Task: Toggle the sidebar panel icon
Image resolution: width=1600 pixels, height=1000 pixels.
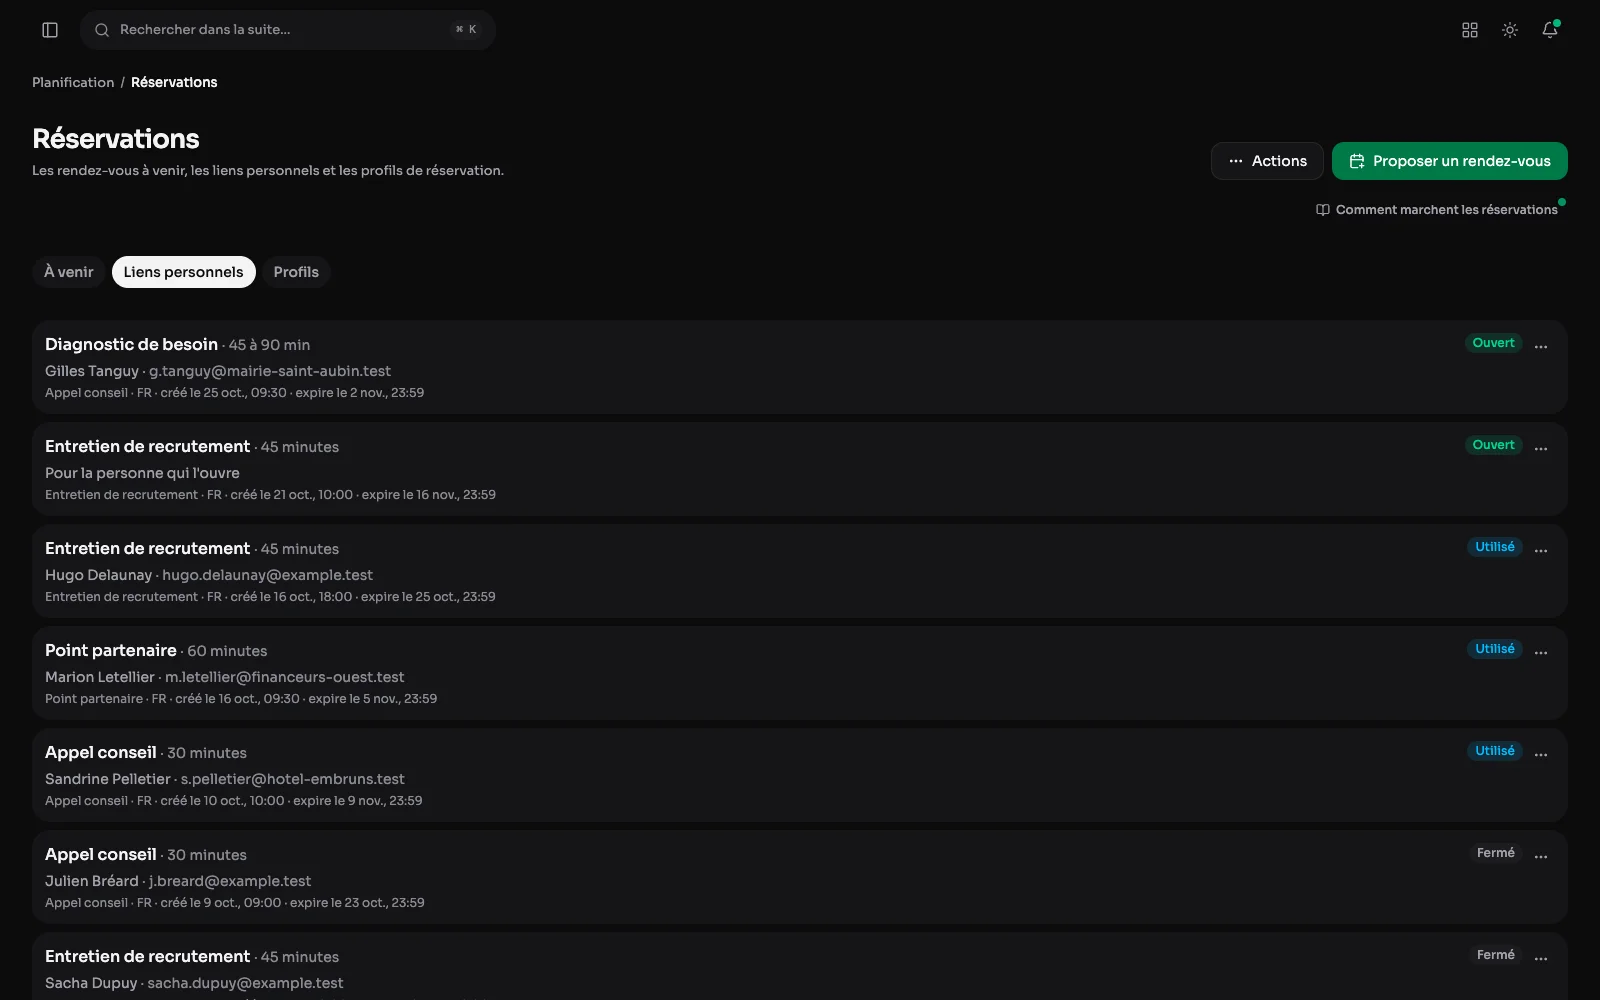Action: 50,30
